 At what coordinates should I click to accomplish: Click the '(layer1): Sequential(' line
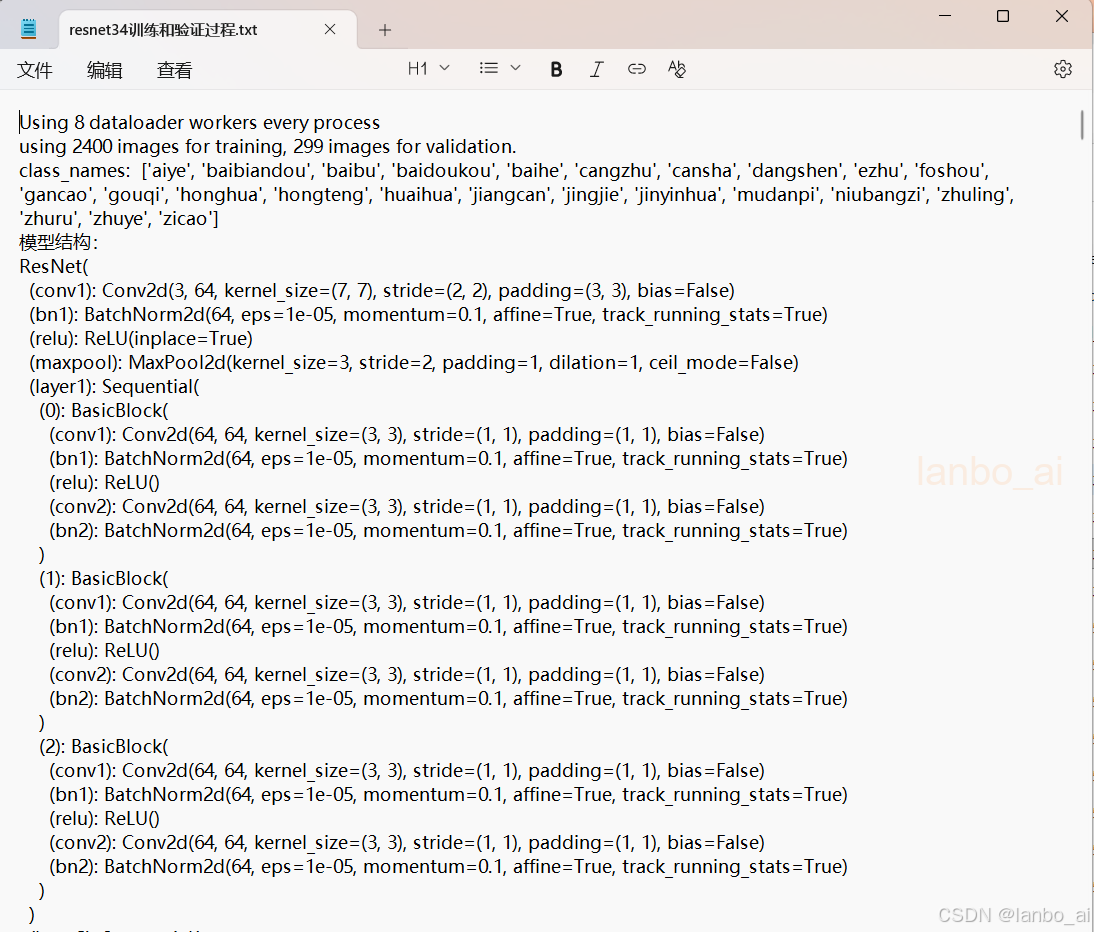pos(114,386)
